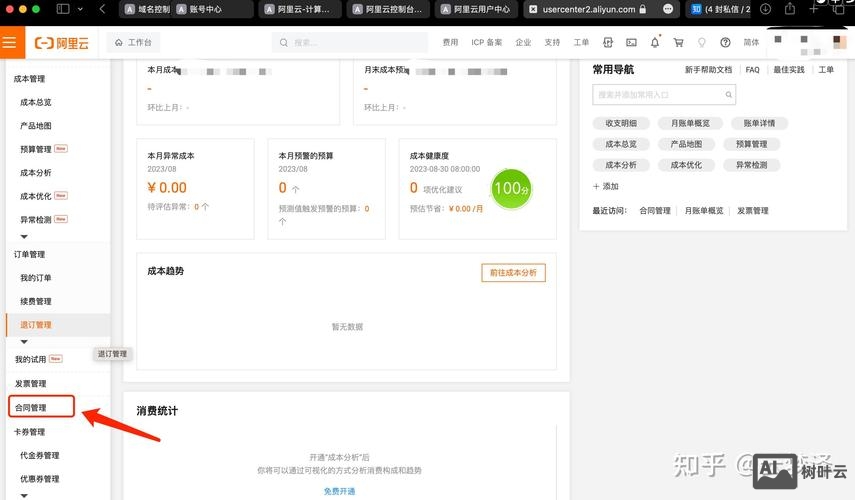Viewport: 855px width, 500px height.
Task: Open the orange hamburger menu
Action: click(x=9, y=43)
